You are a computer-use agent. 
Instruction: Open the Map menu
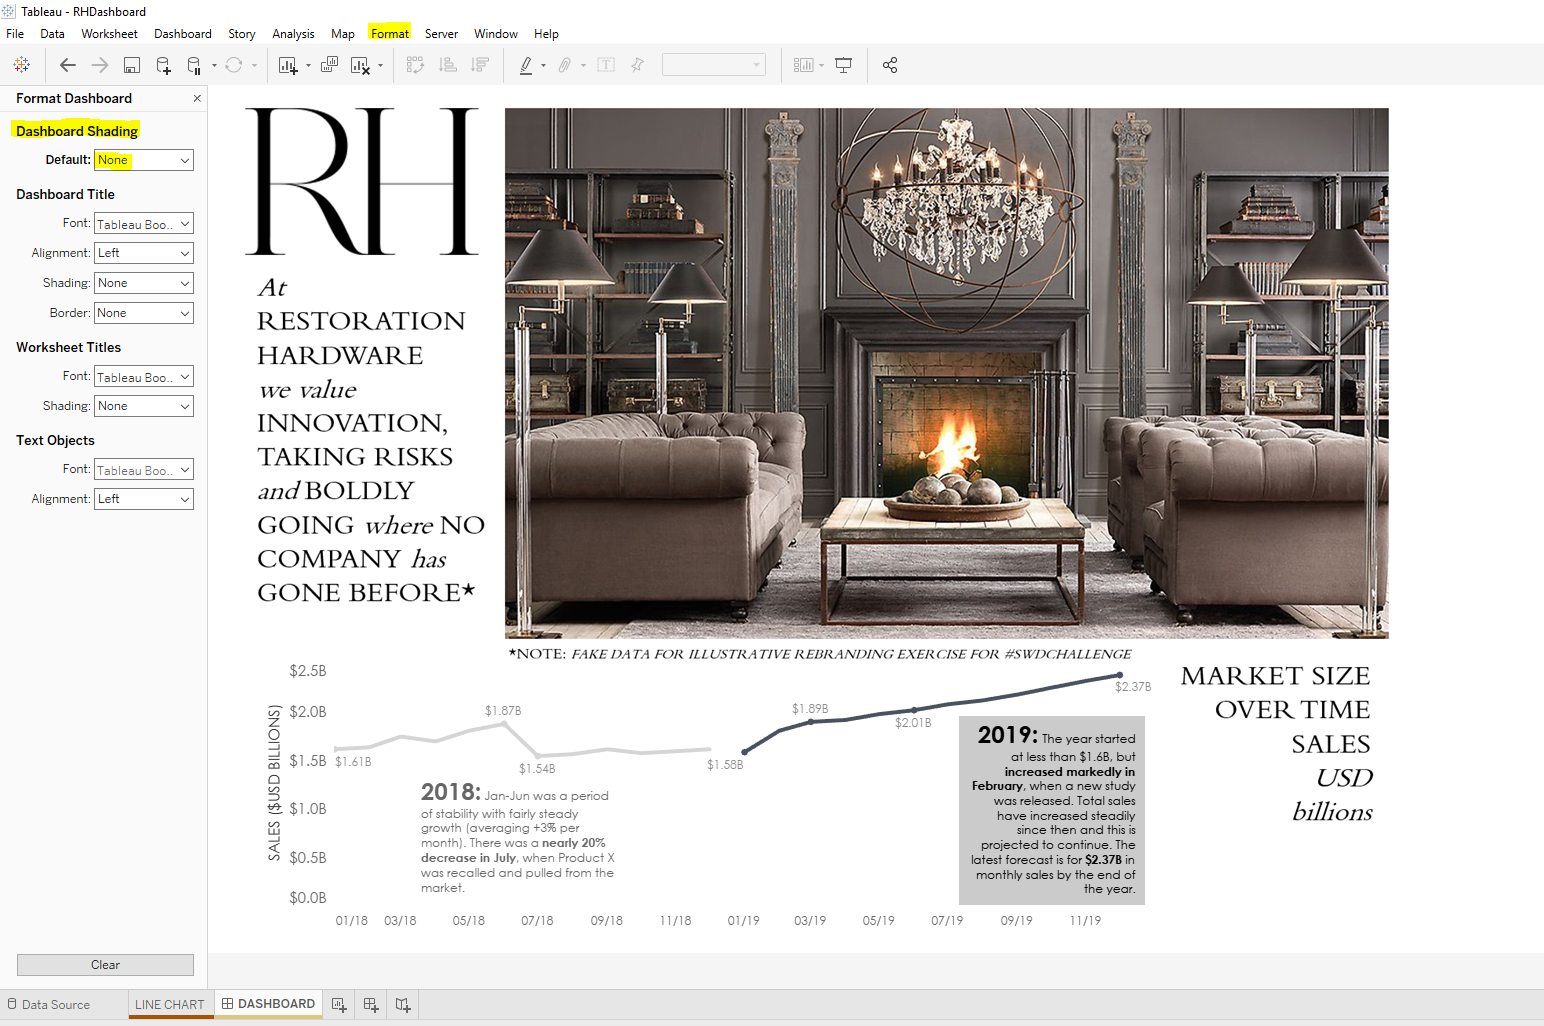(343, 34)
